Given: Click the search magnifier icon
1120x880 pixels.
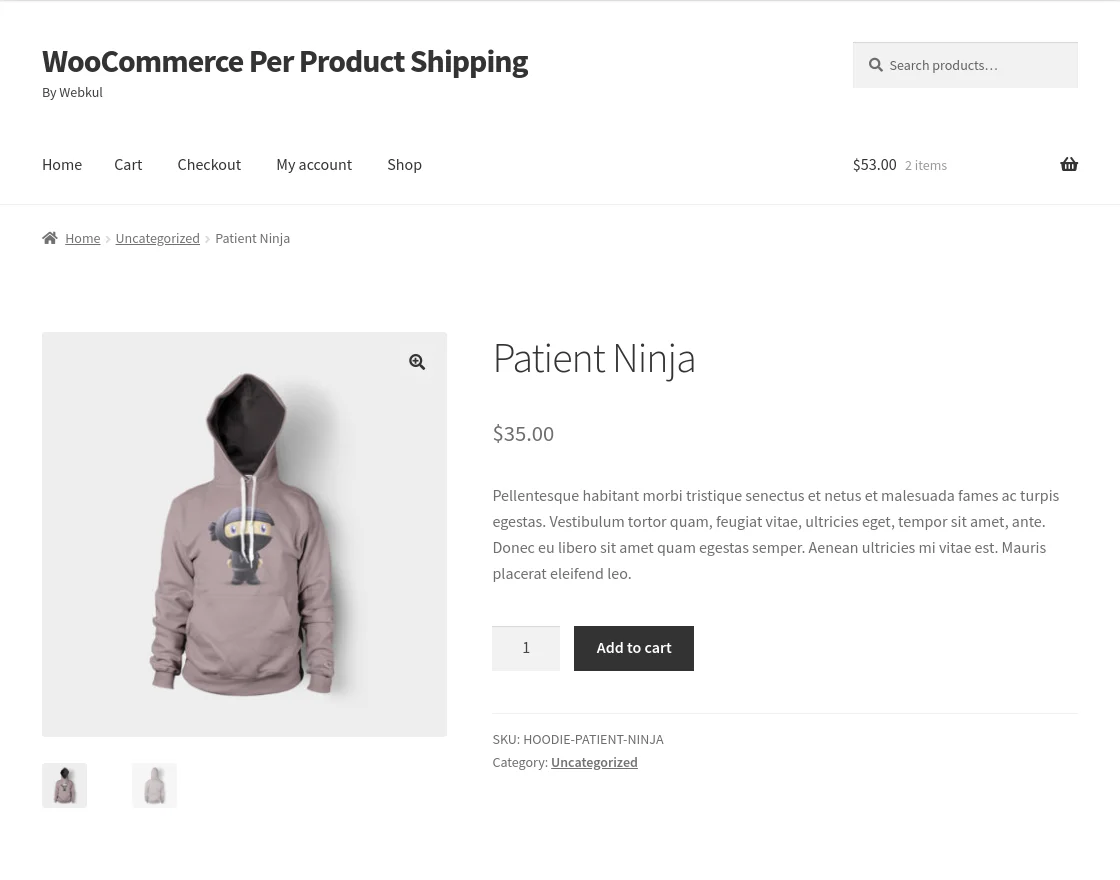Looking at the screenshot, I should pos(876,64).
